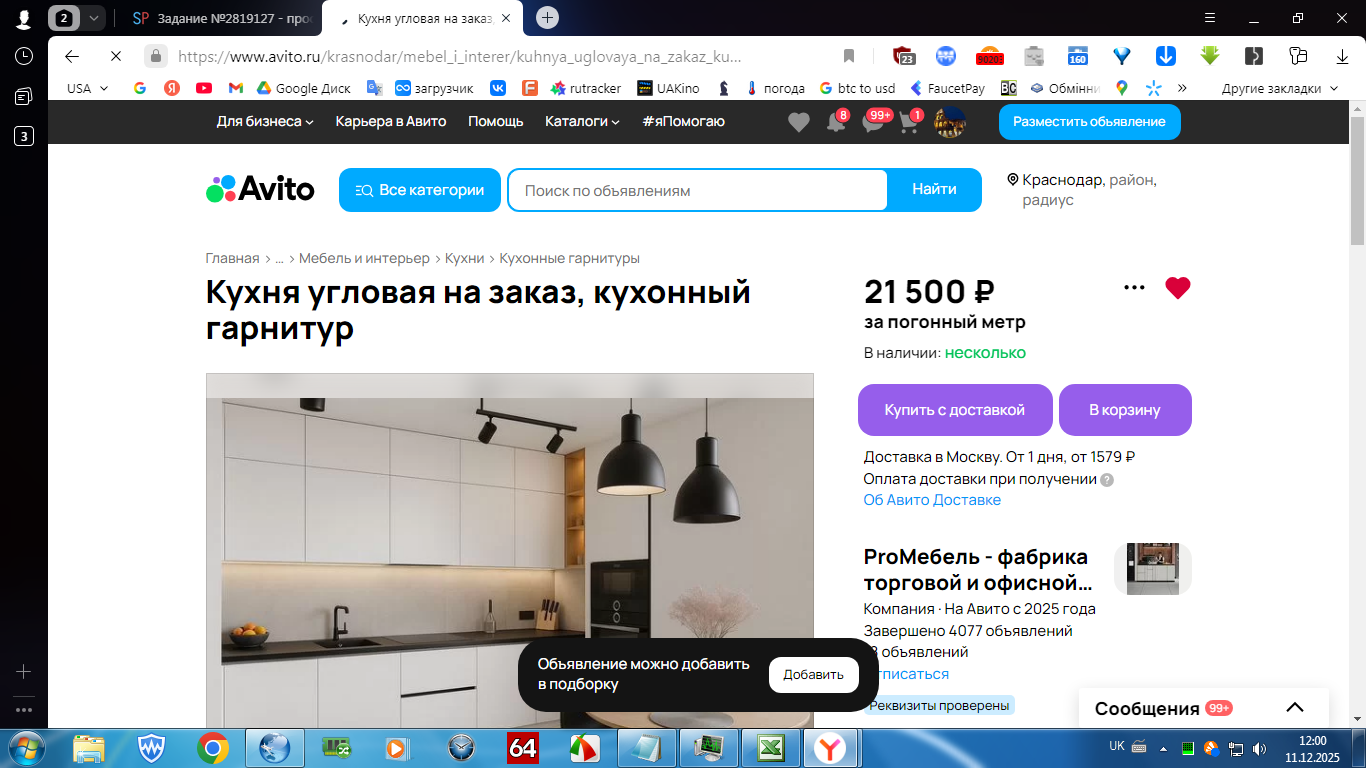Image resolution: width=1366 pixels, height=768 pixels.
Task: Launch Google Chrome from the taskbar
Action: [212, 748]
